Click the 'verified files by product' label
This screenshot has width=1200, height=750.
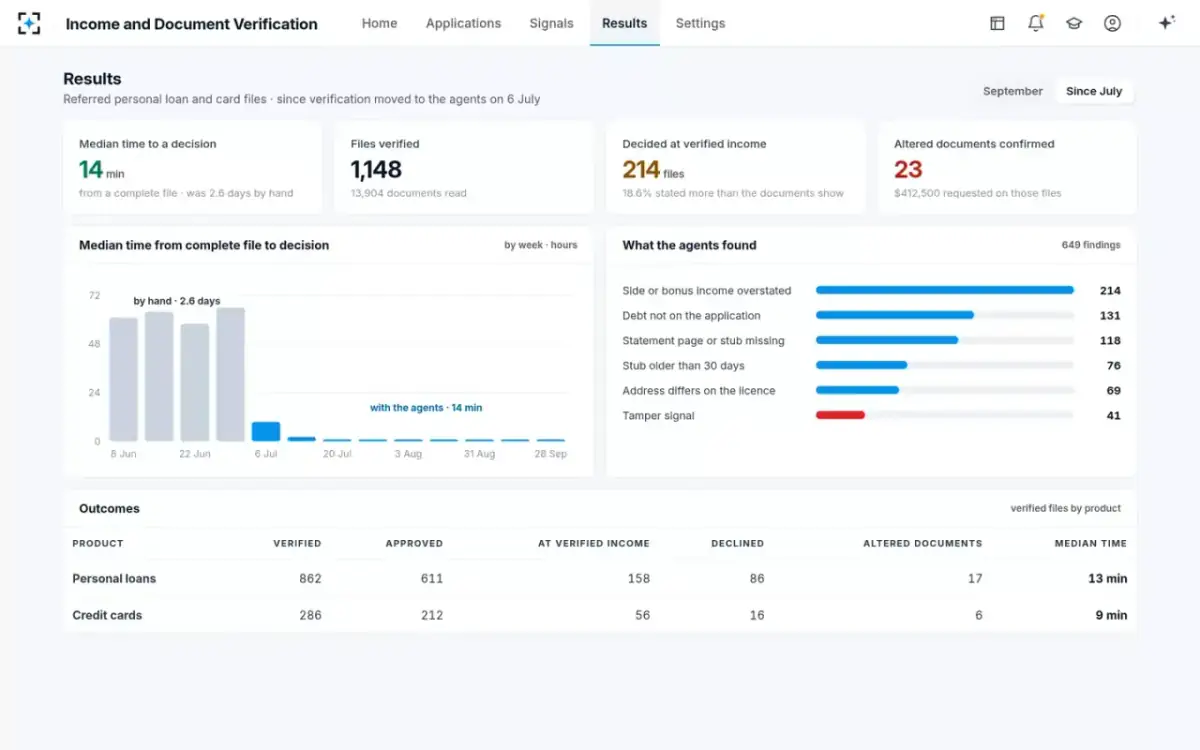pyautogui.click(x=1066, y=508)
